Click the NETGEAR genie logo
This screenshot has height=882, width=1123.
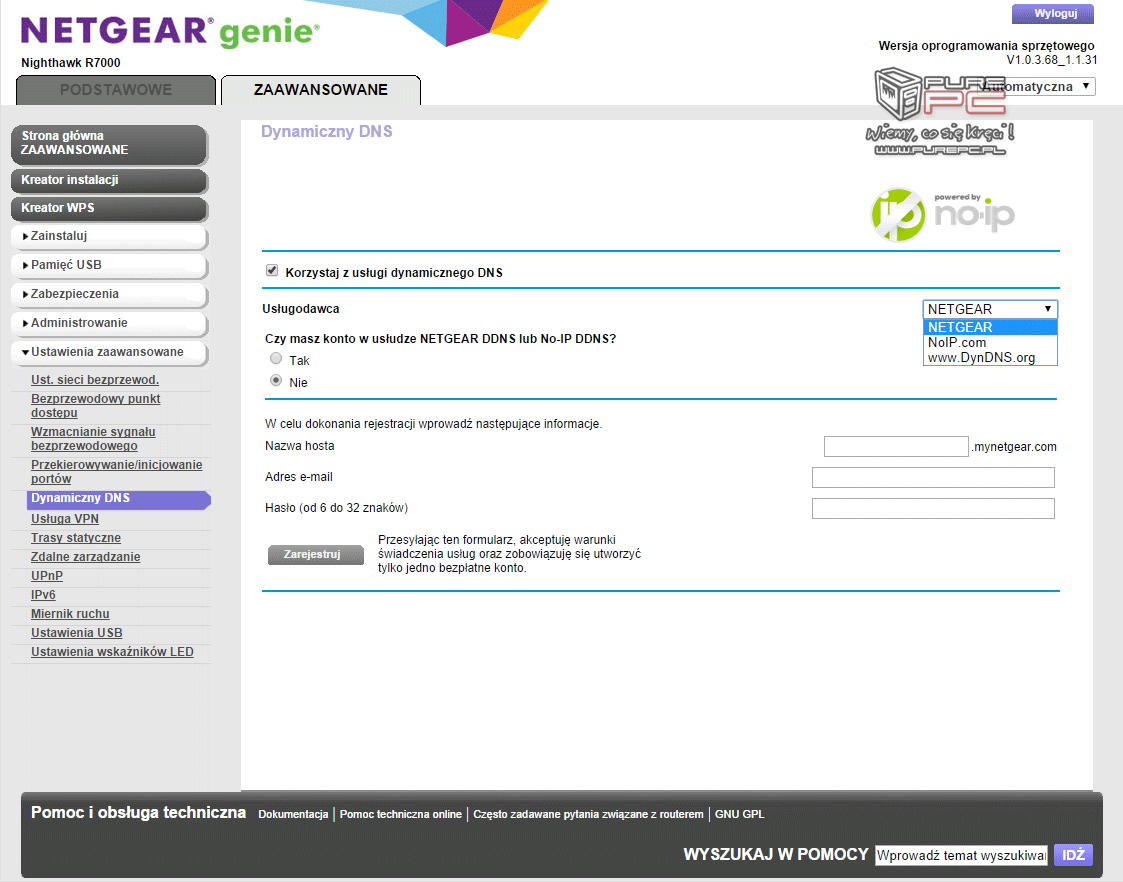click(x=170, y=32)
